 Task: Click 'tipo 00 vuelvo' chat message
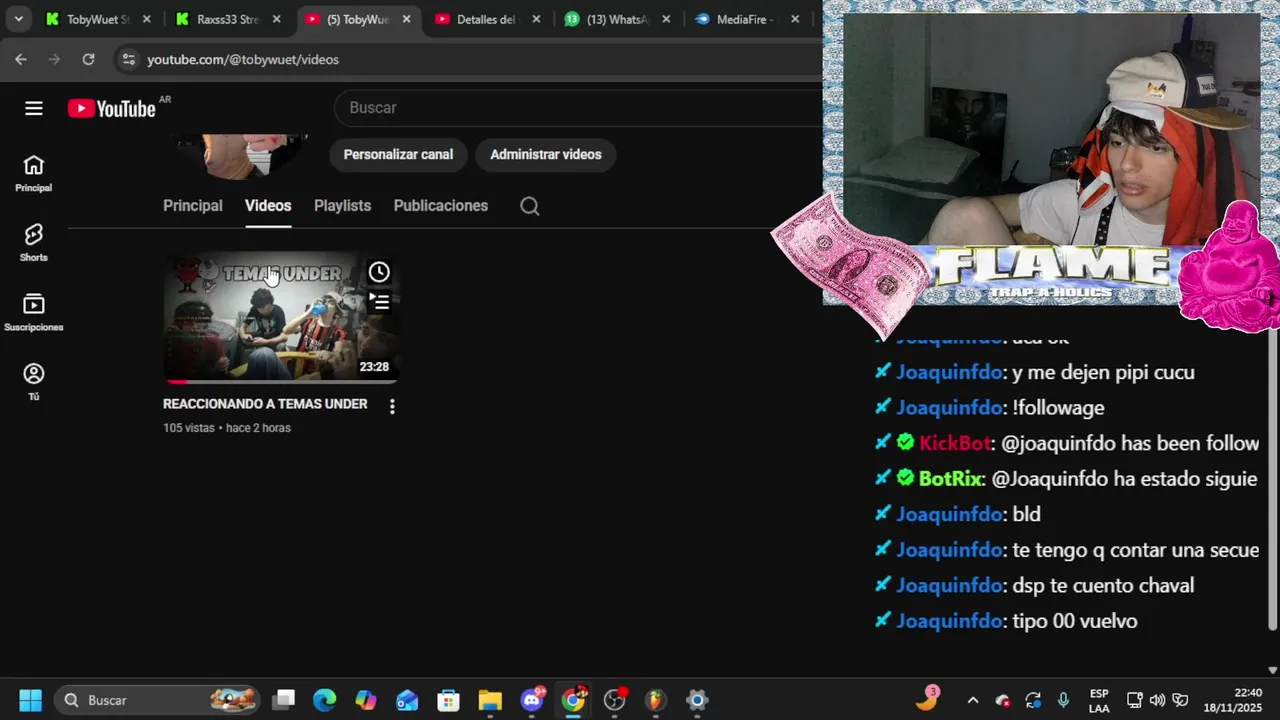[x=1005, y=621]
